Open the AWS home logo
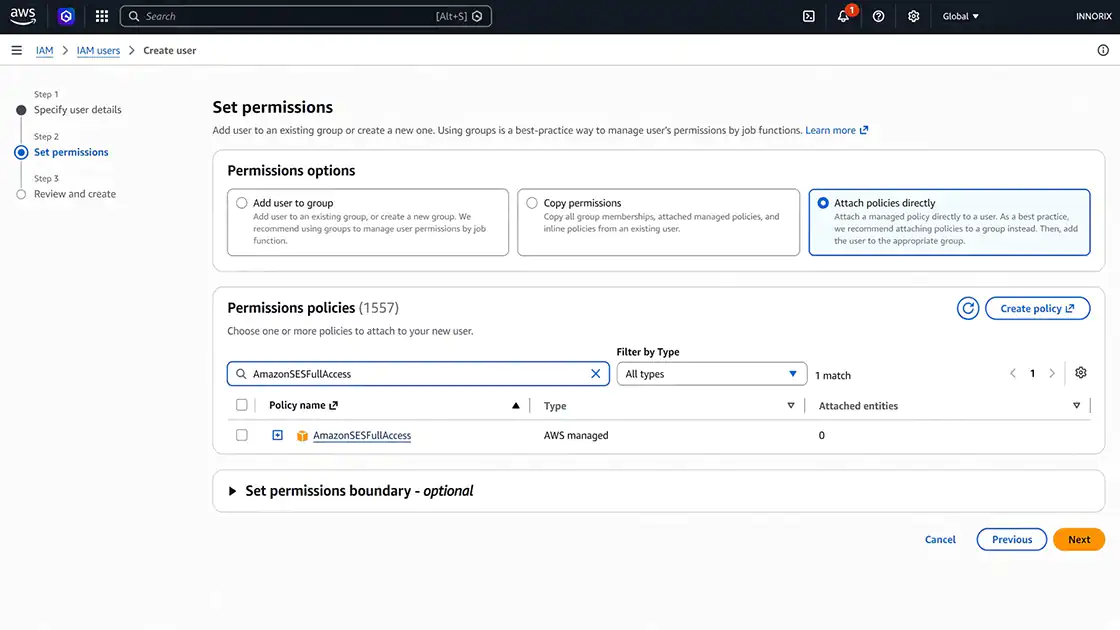 point(23,16)
